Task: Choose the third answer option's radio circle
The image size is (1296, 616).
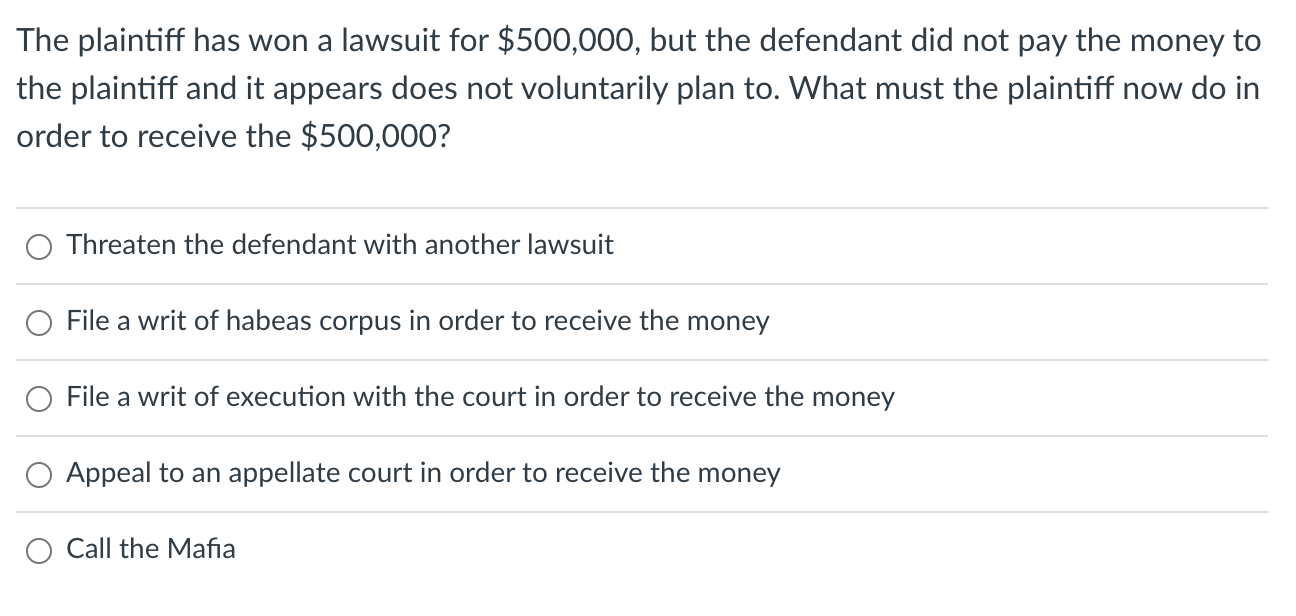Action: (x=38, y=398)
